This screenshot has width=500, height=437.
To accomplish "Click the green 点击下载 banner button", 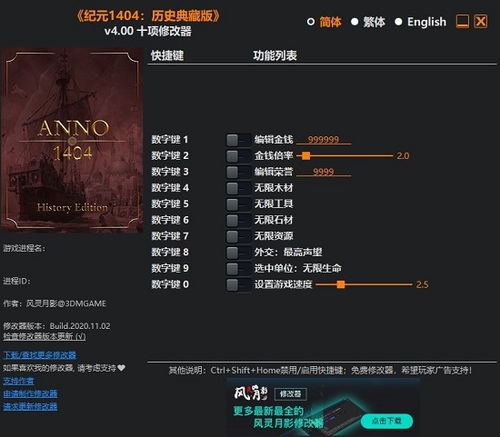I will click(x=387, y=421).
